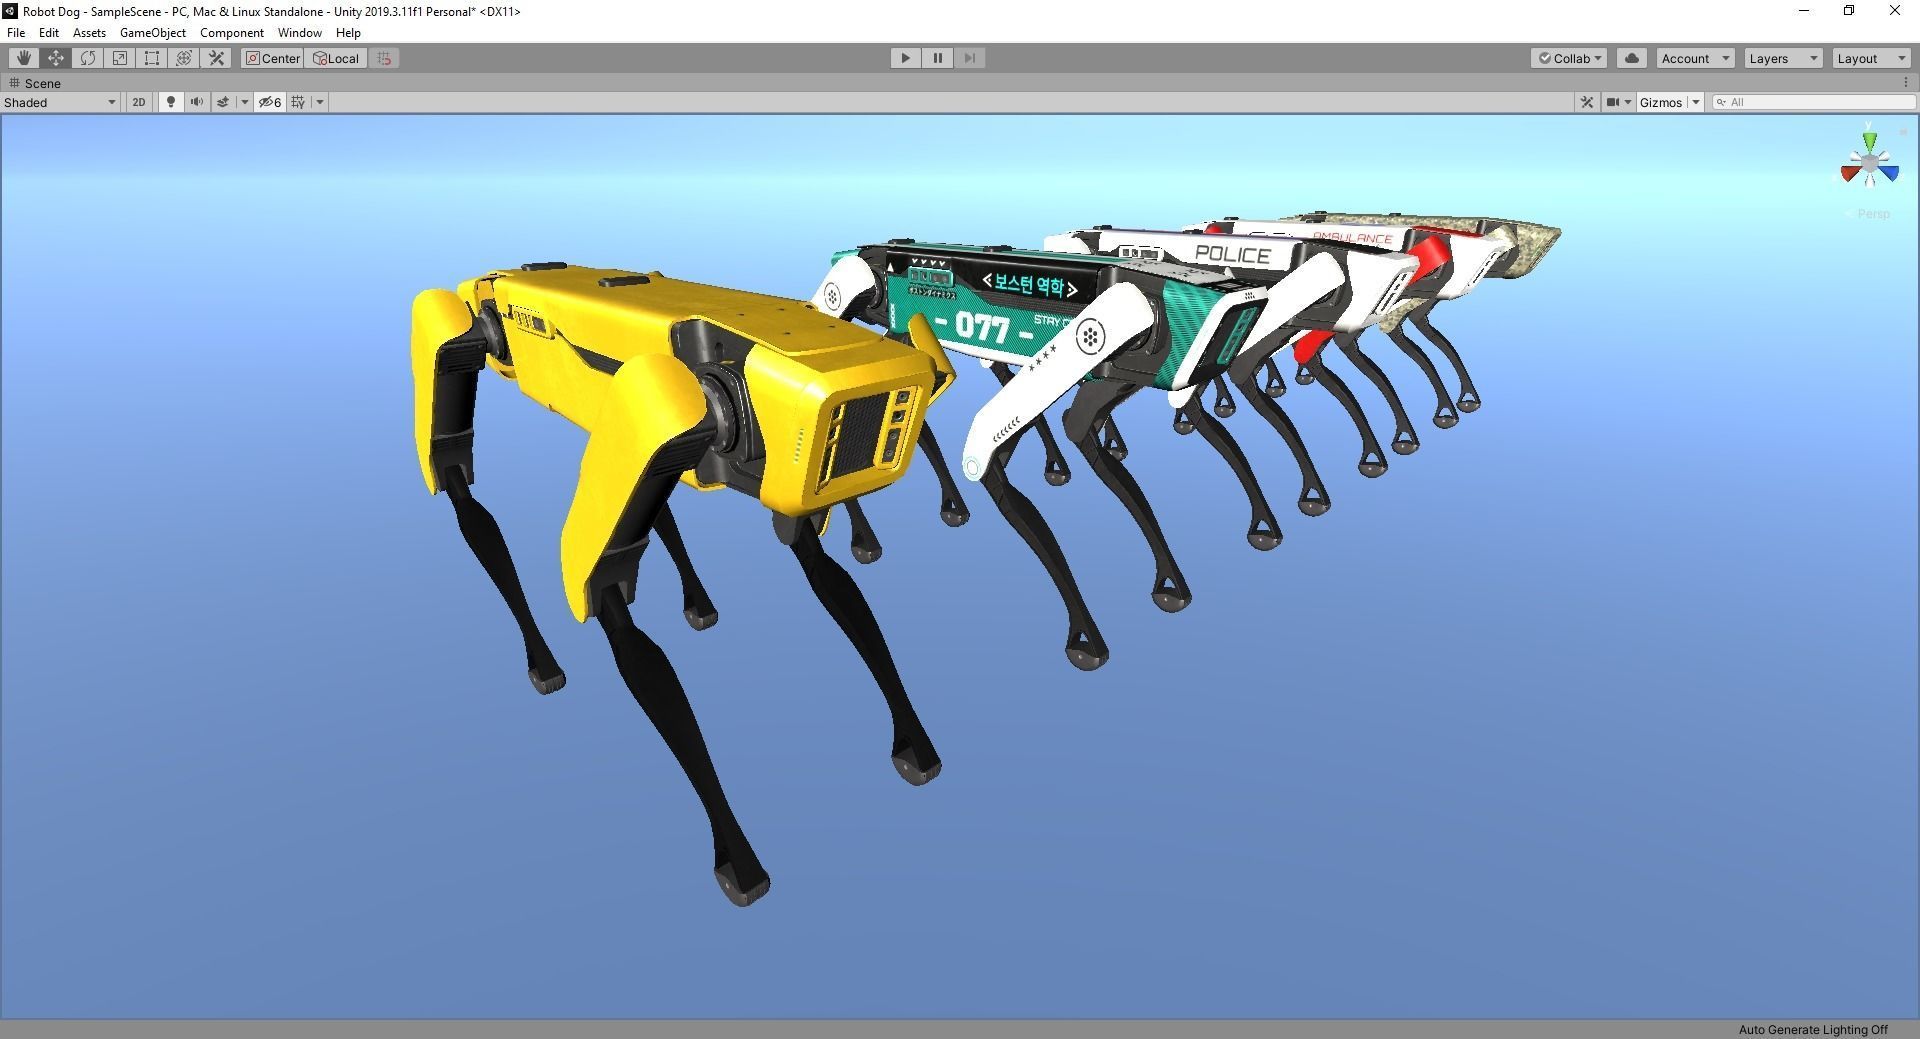Pause the game playback

pos(937,58)
